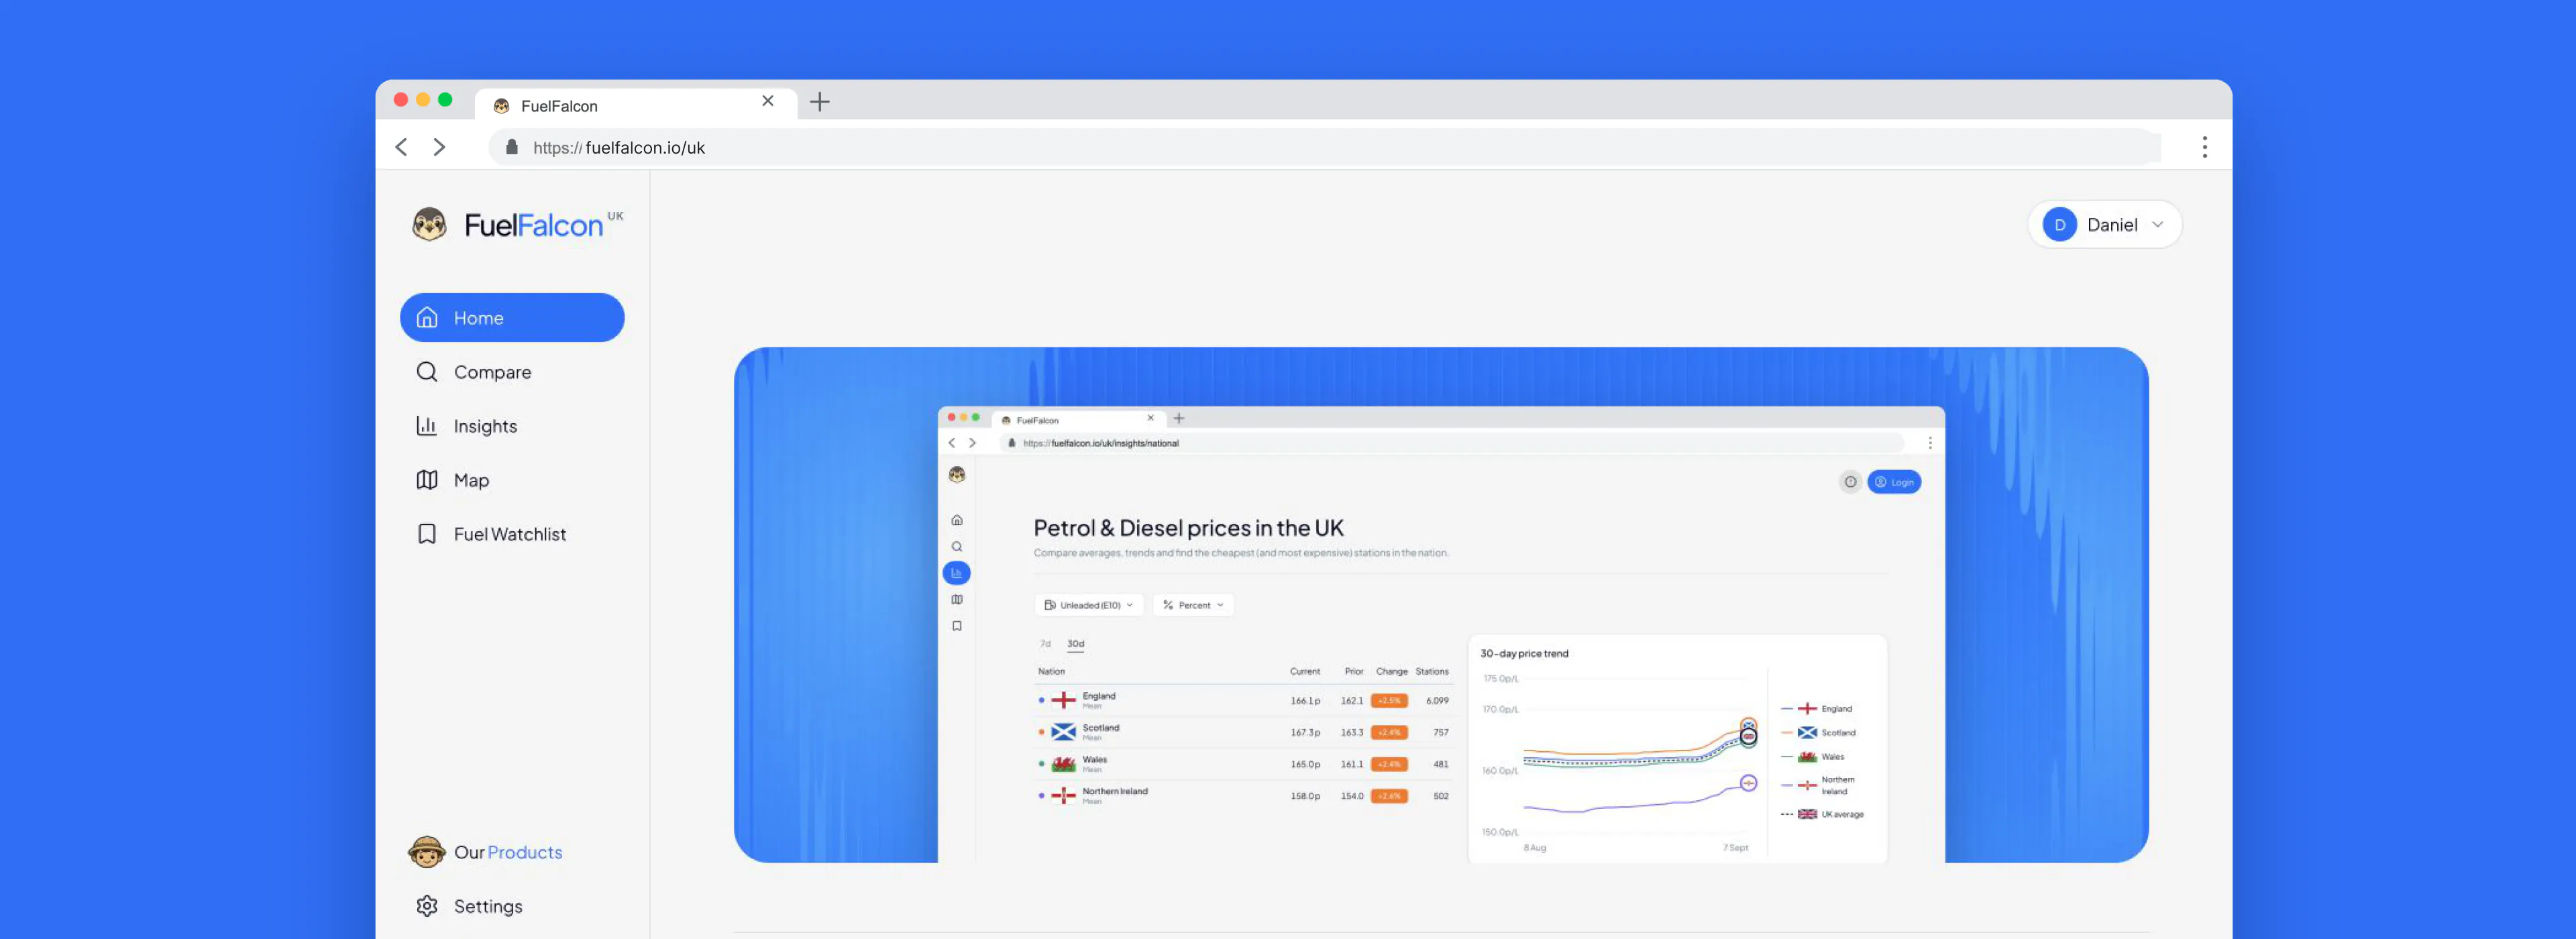Click the Wales flag in the table

tap(1064, 764)
